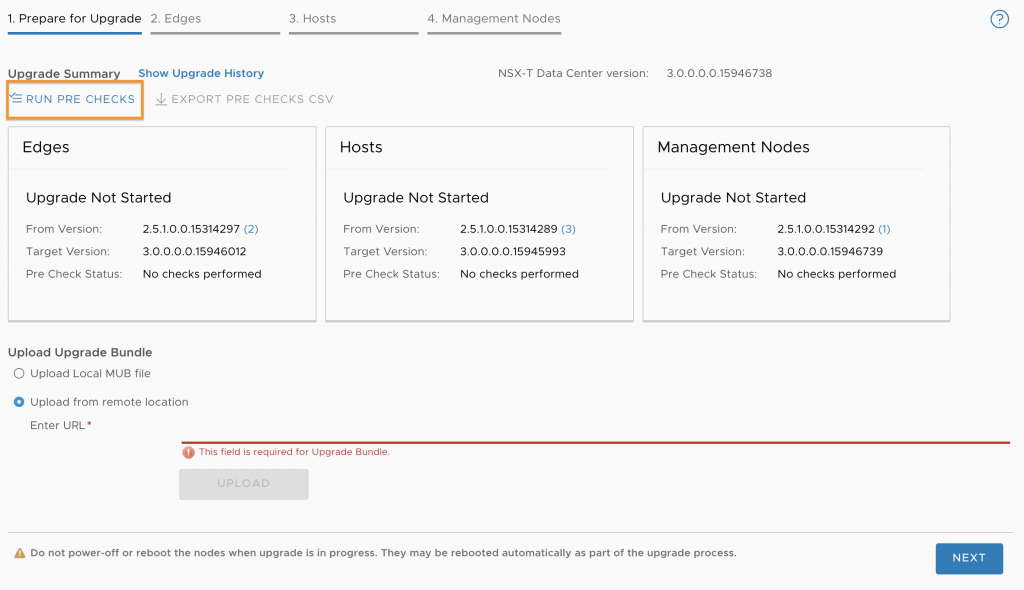The image size is (1024, 590).
Task: Switch to the 2. Edges step tab
Action: tap(215, 19)
